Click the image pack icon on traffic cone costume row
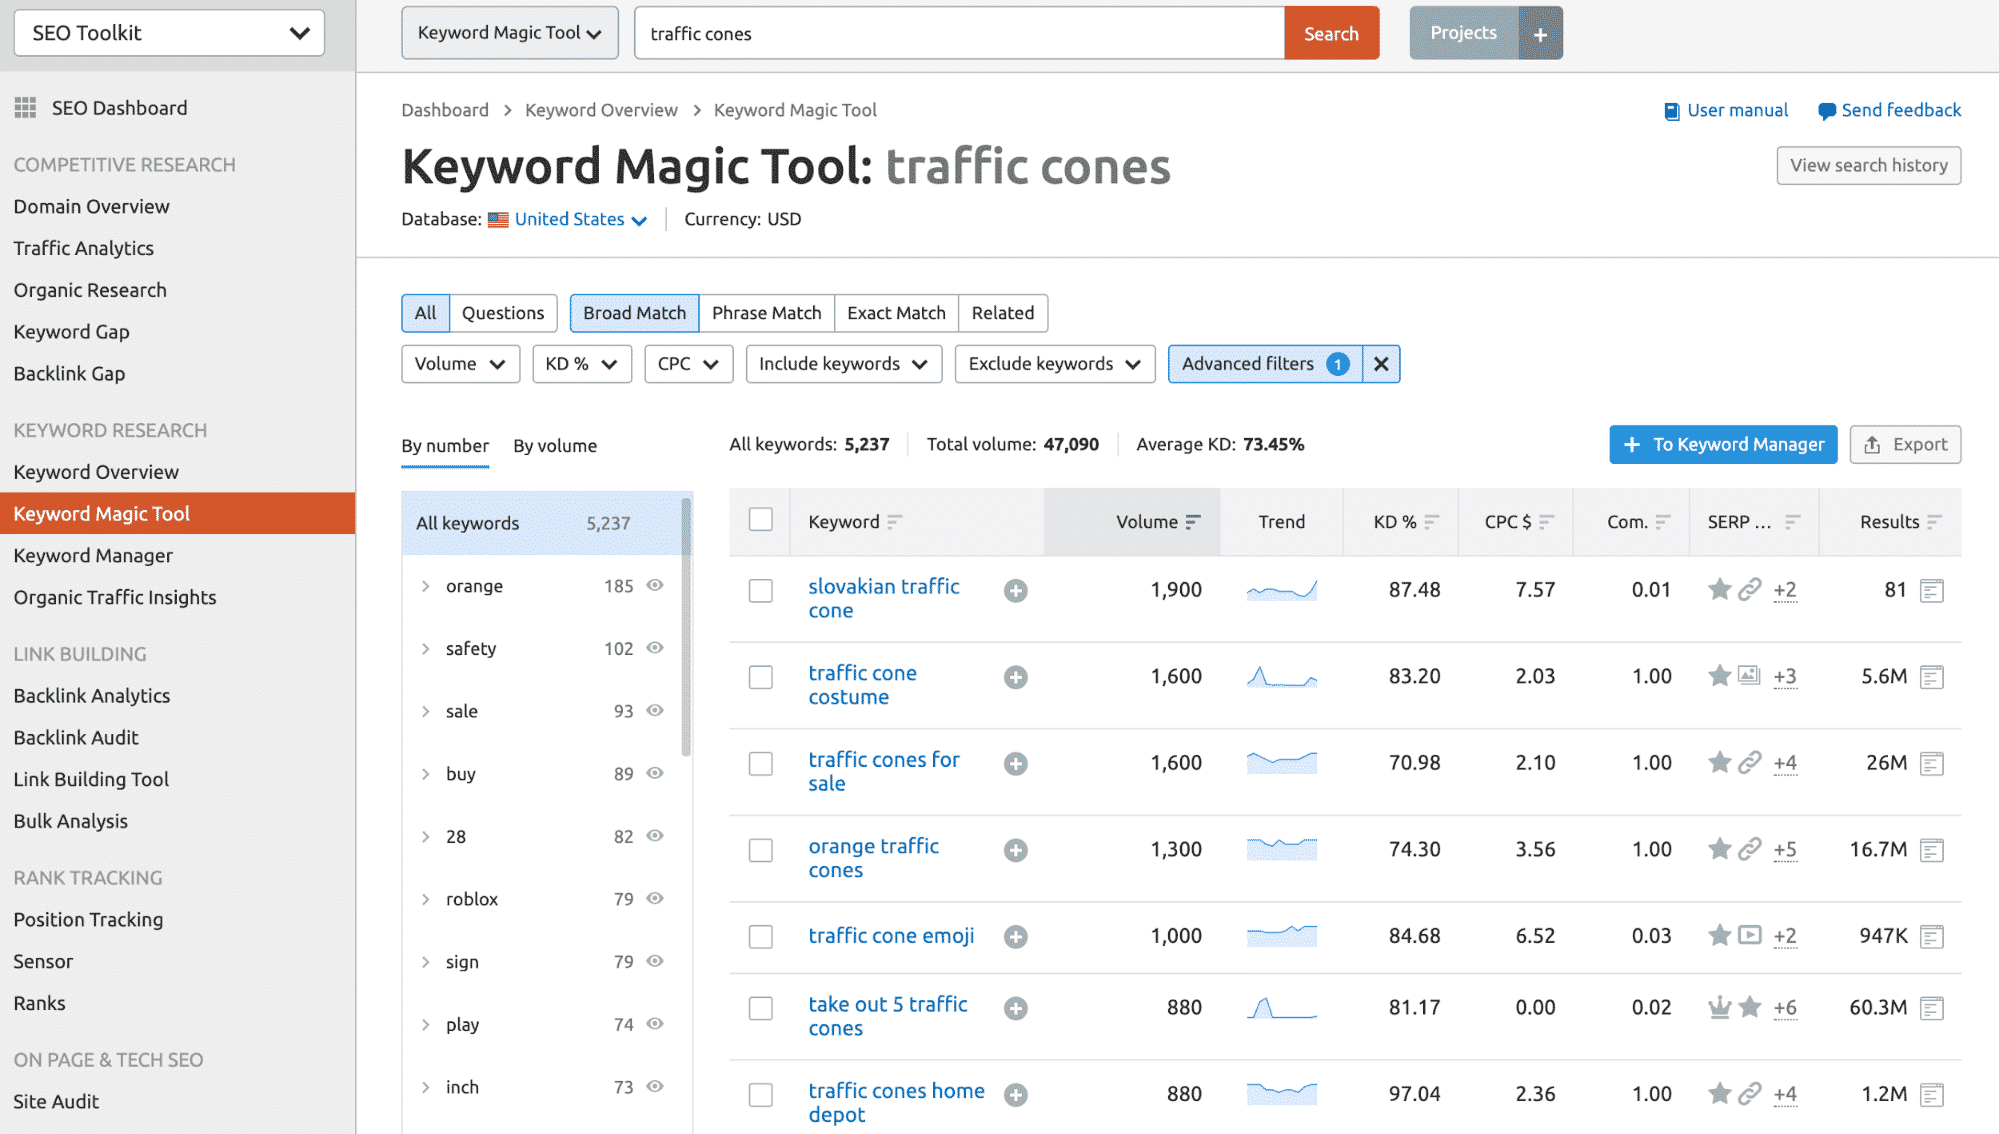1999x1134 pixels. [x=1748, y=676]
